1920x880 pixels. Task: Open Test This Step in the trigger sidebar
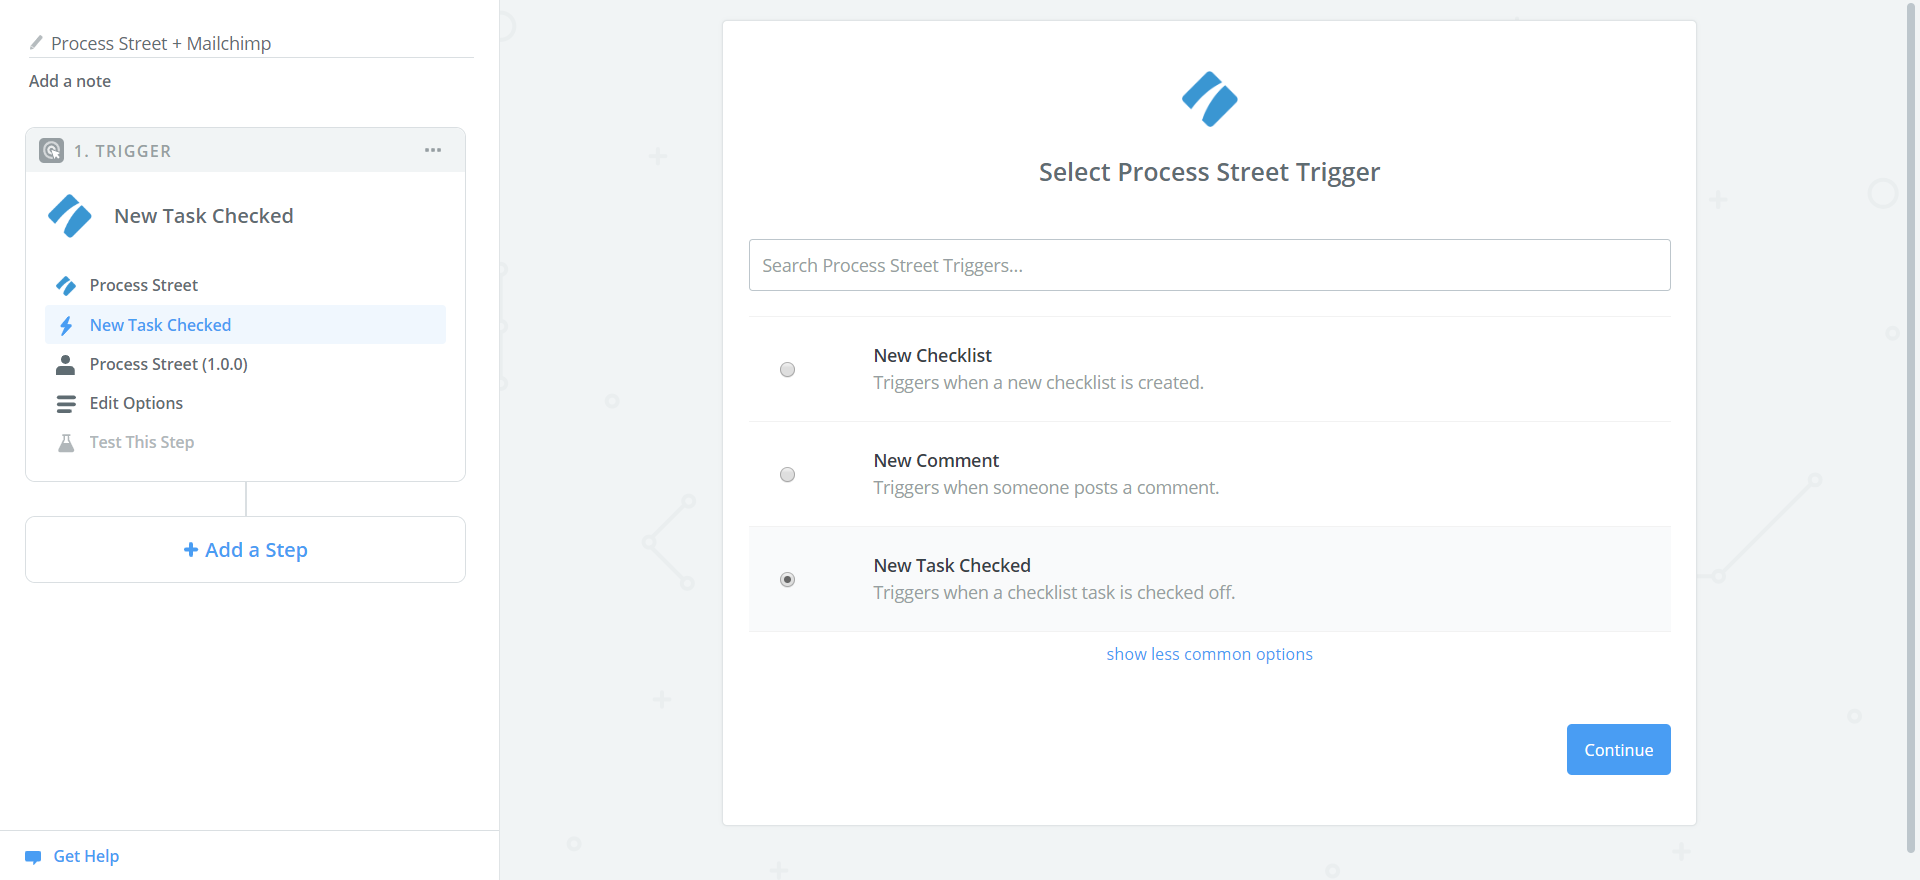point(140,442)
